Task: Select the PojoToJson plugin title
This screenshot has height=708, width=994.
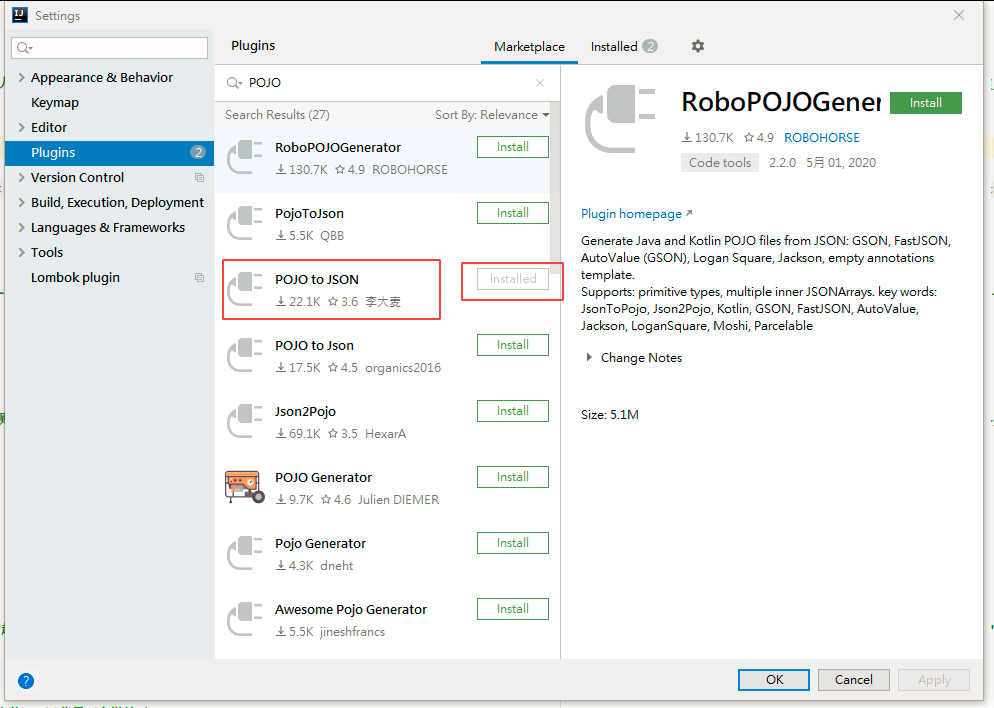Action: 309,214
